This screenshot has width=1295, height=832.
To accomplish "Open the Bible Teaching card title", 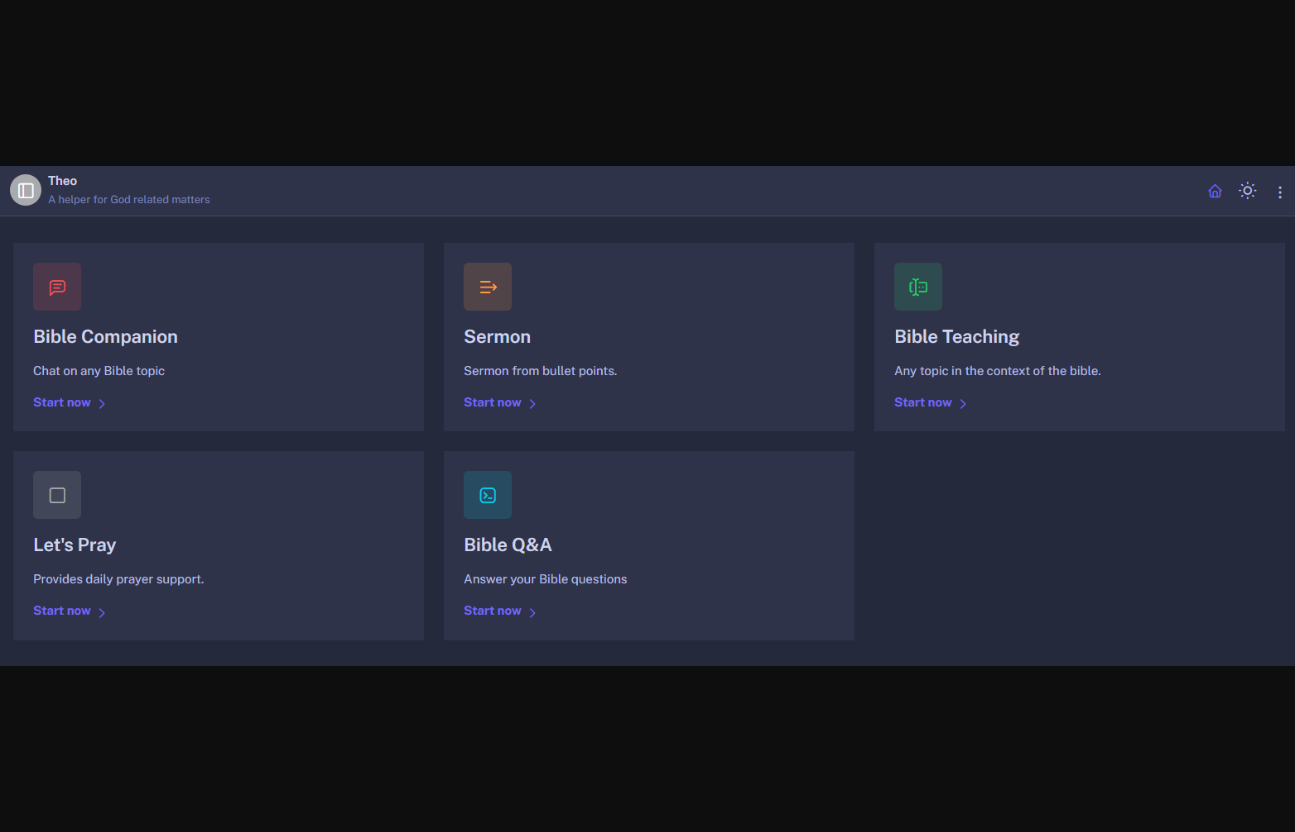I will click(956, 337).
